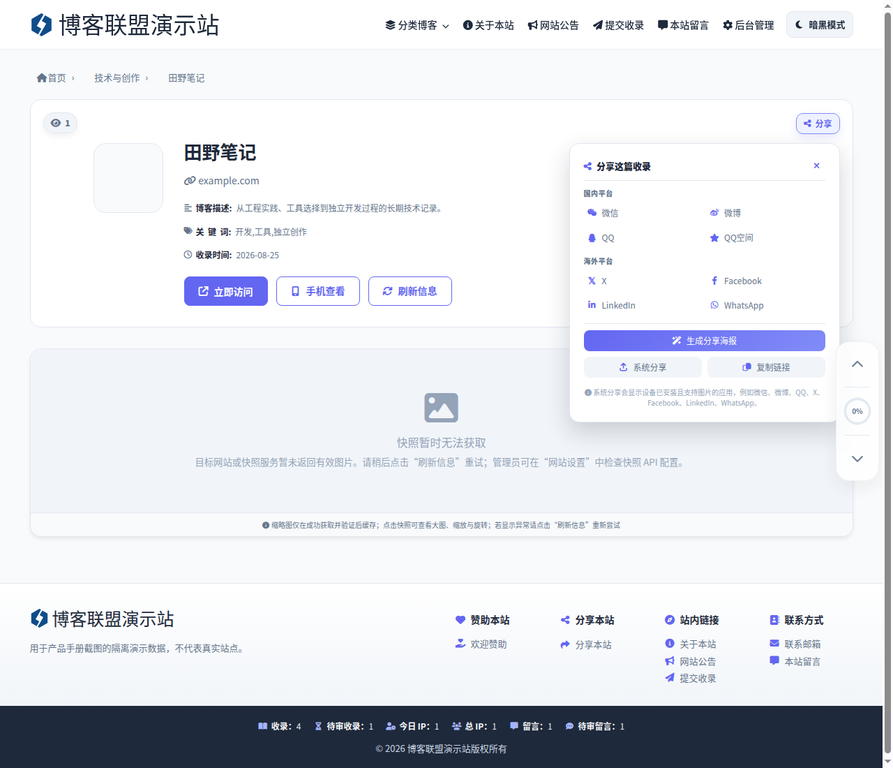Go to 技术与创作 breadcrumb link
Screen dimensions: 893x768
click(117, 78)
